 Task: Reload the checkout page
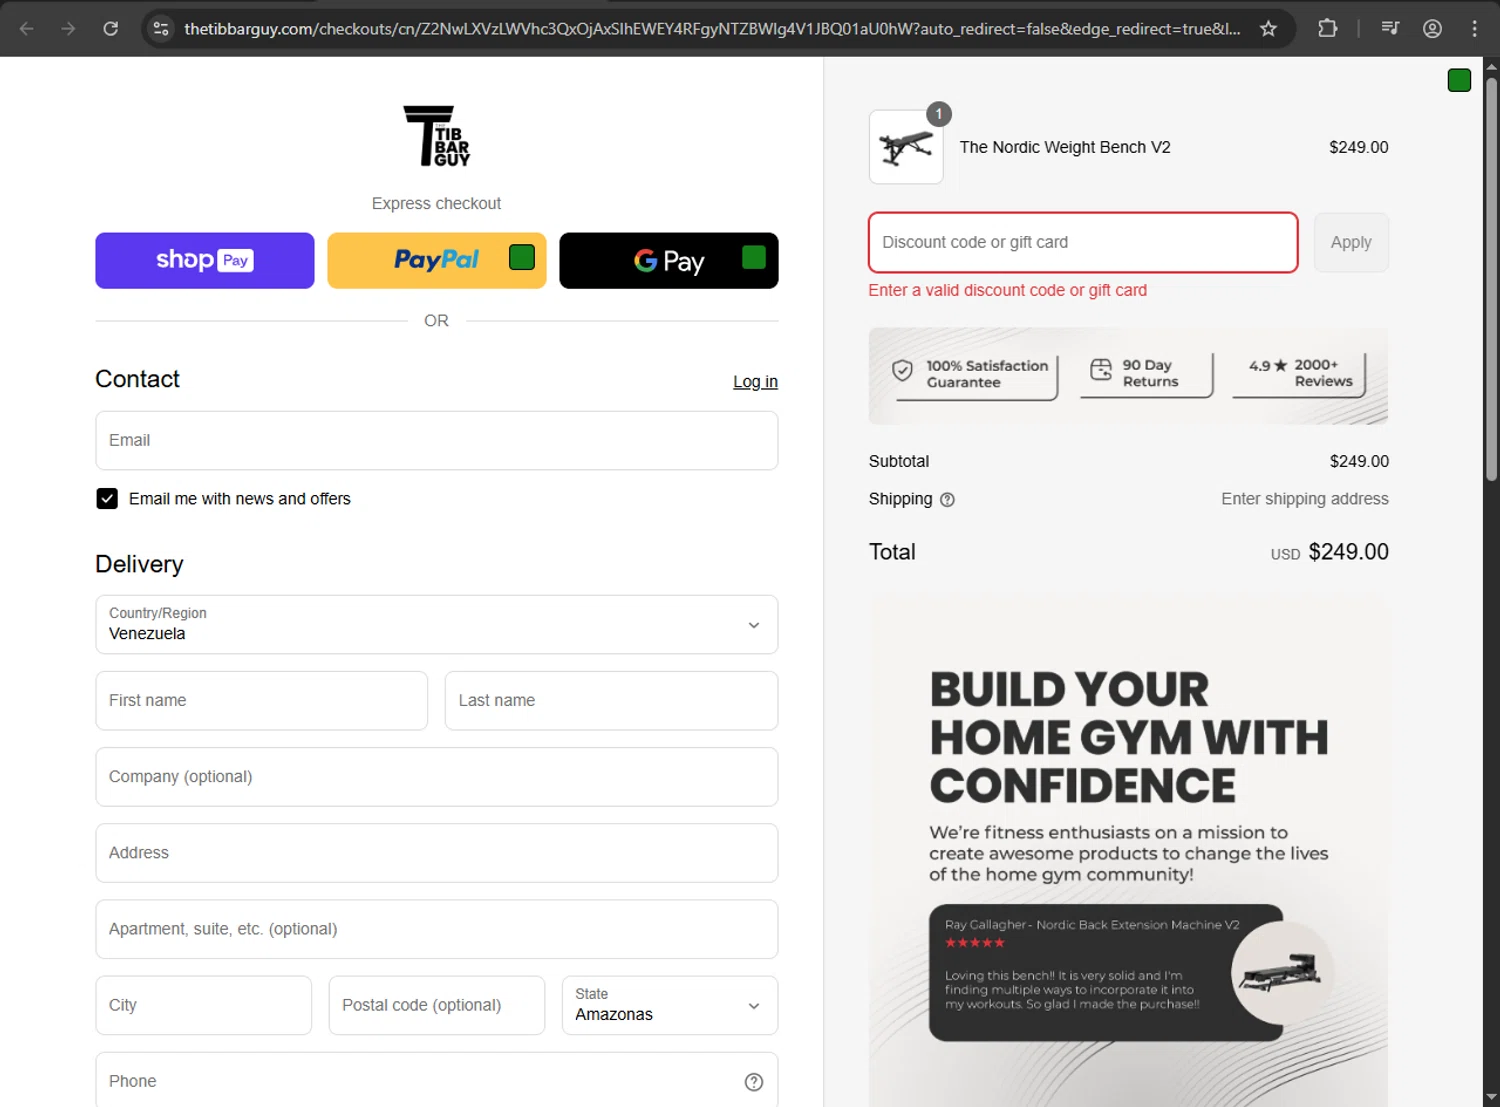point(111,28)
